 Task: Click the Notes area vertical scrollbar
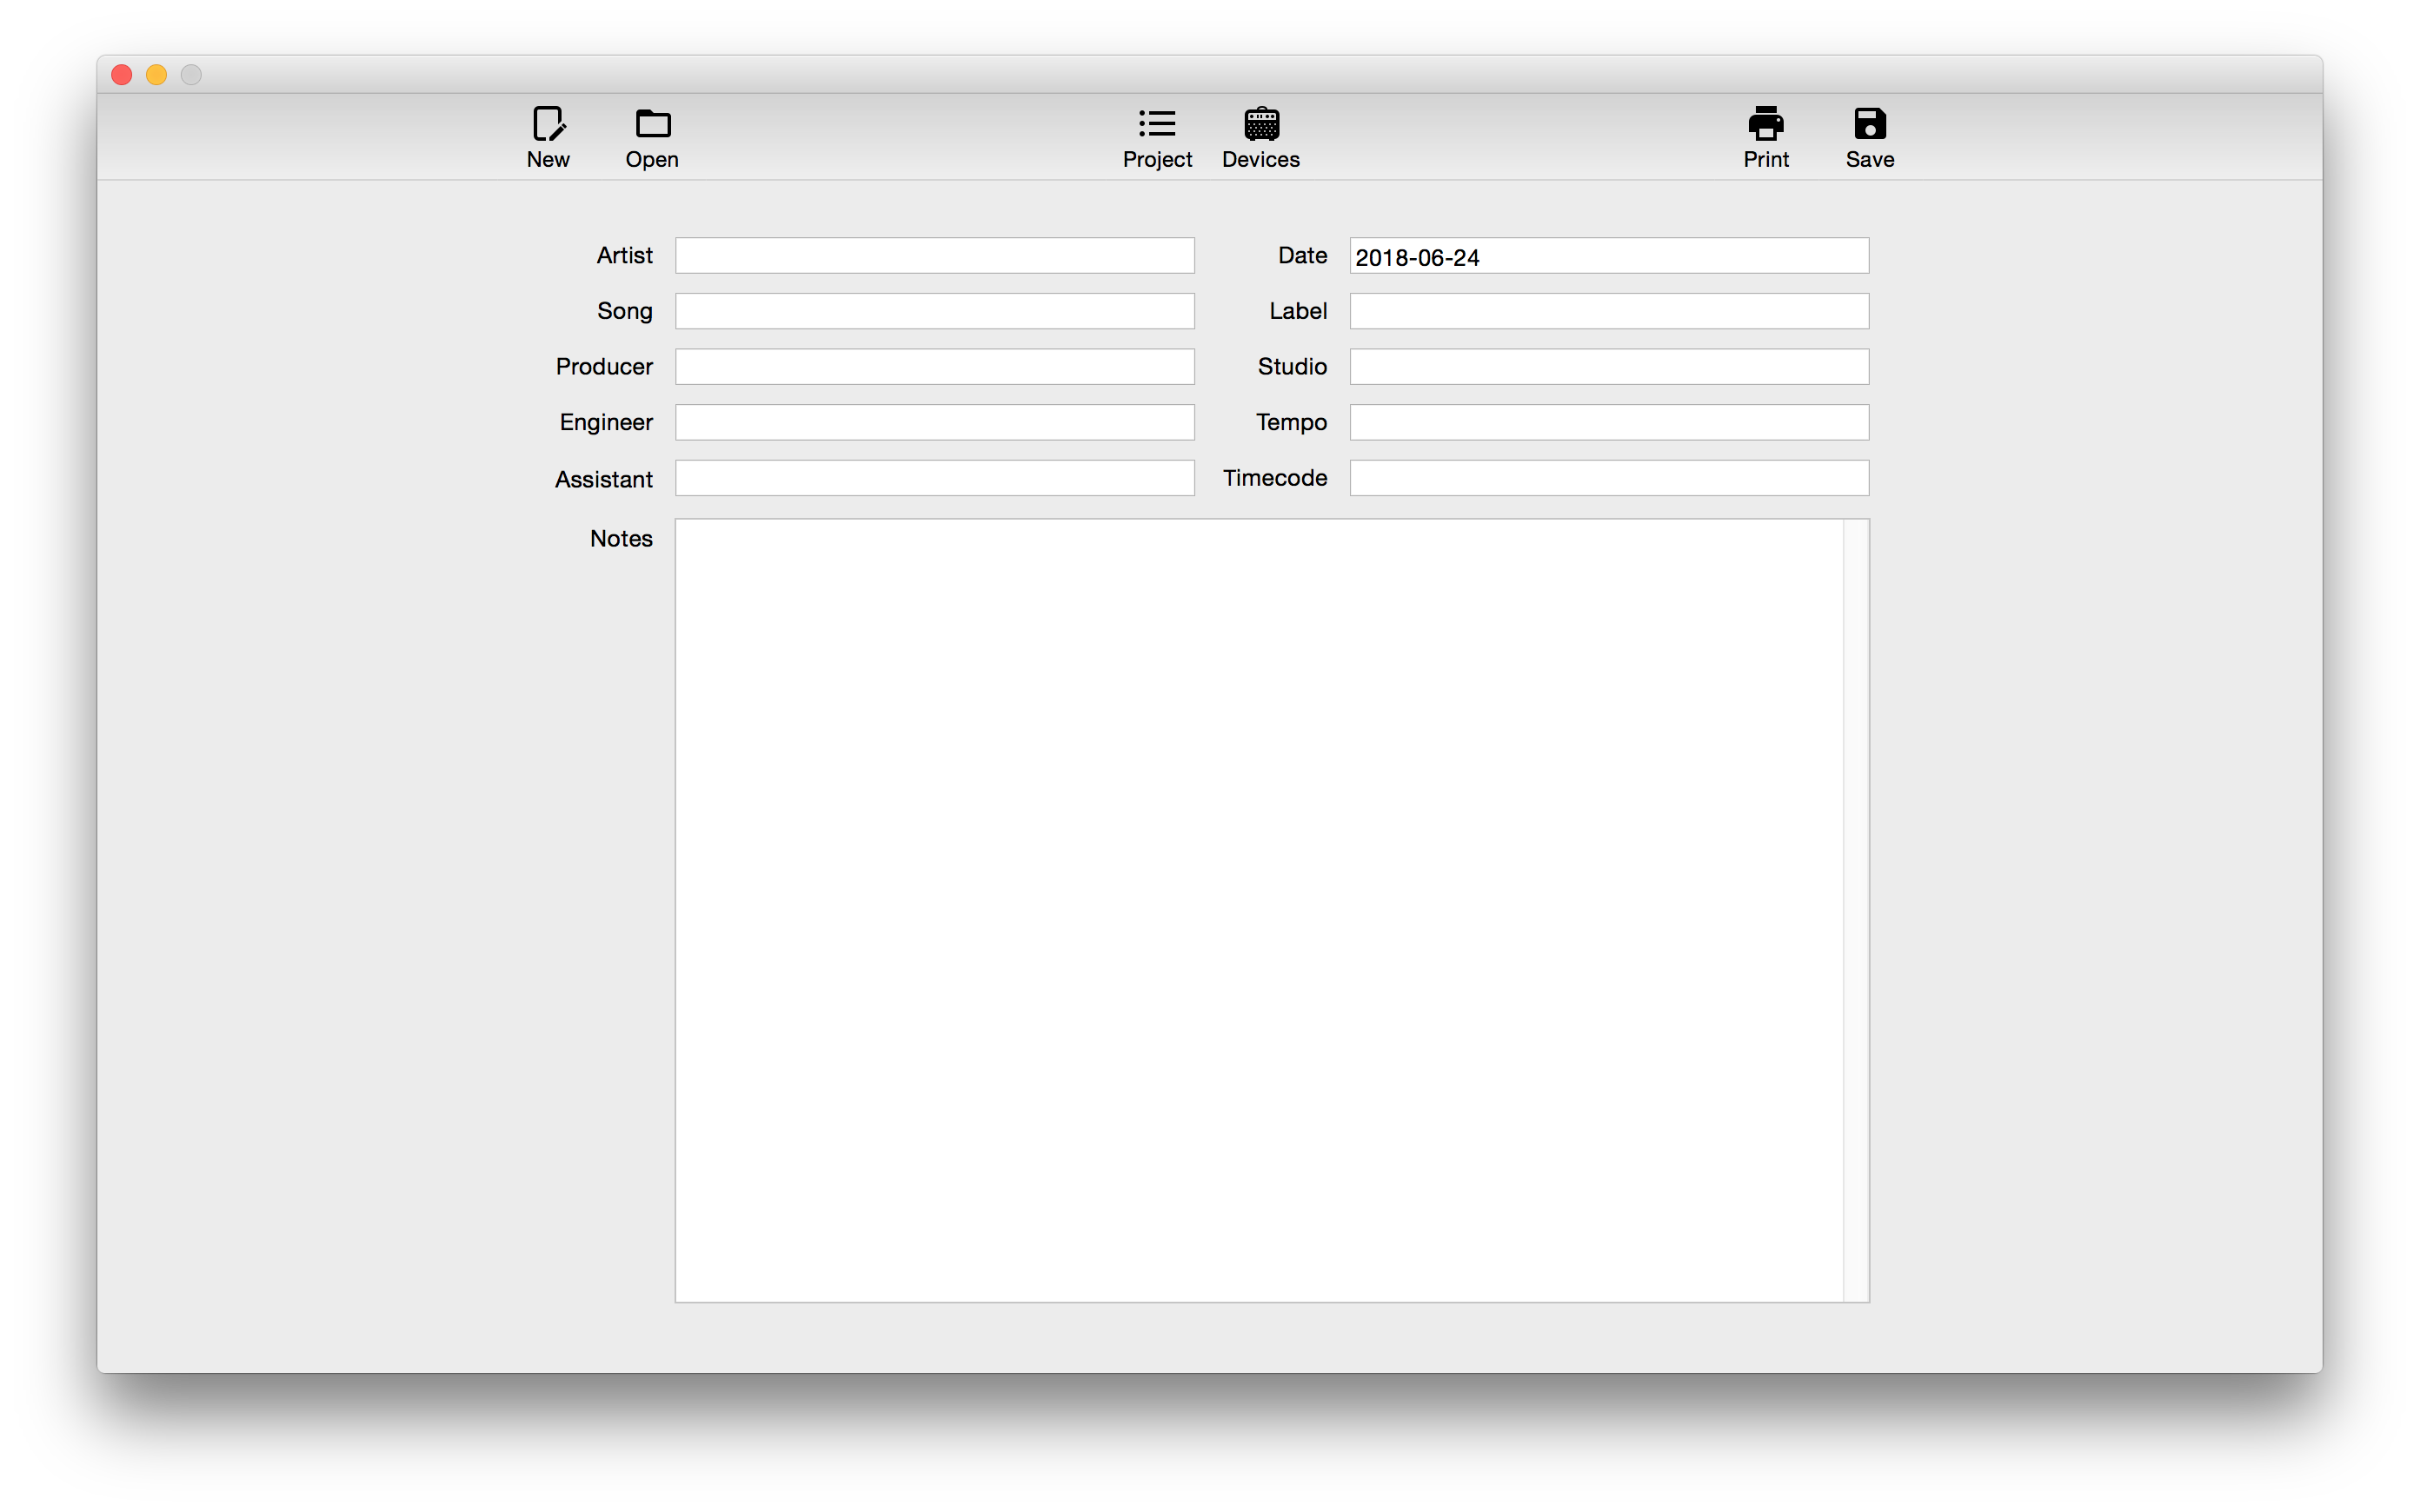[x=1856, y=910]
